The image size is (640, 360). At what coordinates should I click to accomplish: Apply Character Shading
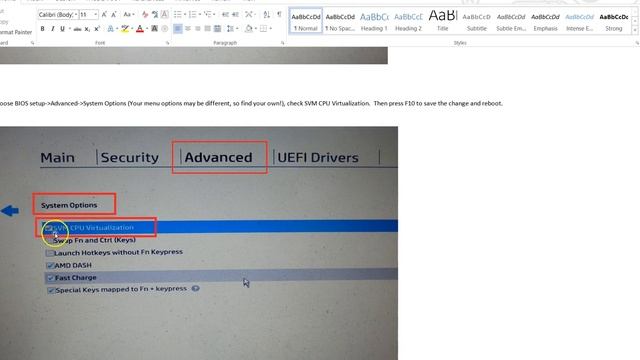[154, 29]
